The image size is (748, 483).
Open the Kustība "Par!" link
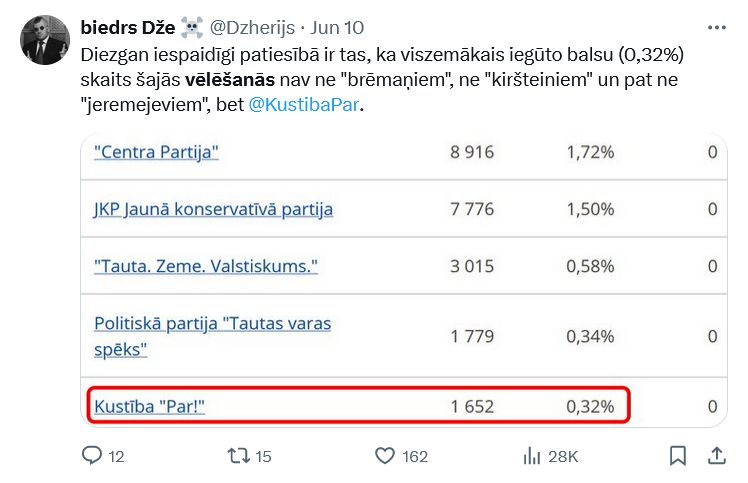[156, 406]
